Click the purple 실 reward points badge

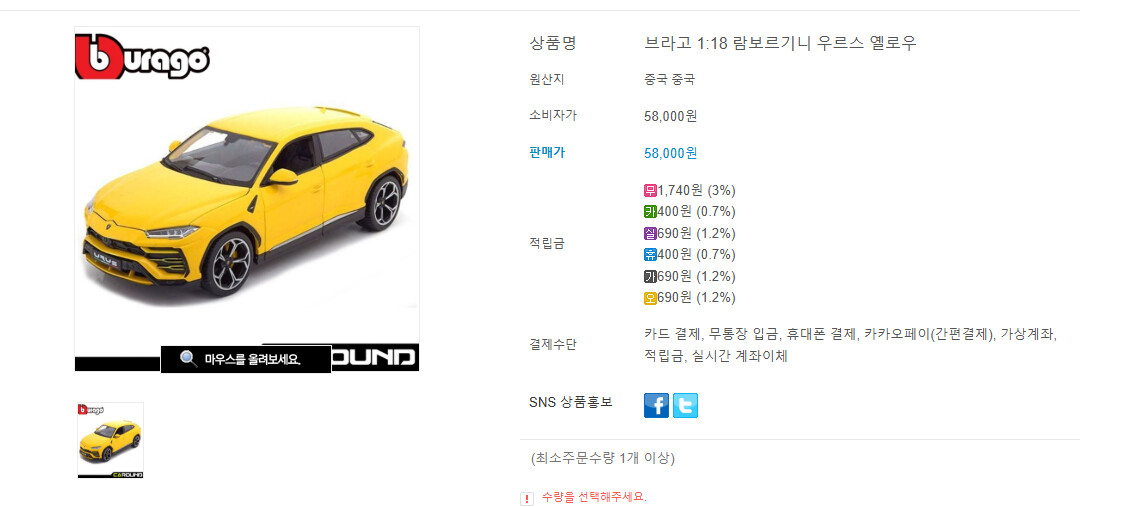[650, 234]
